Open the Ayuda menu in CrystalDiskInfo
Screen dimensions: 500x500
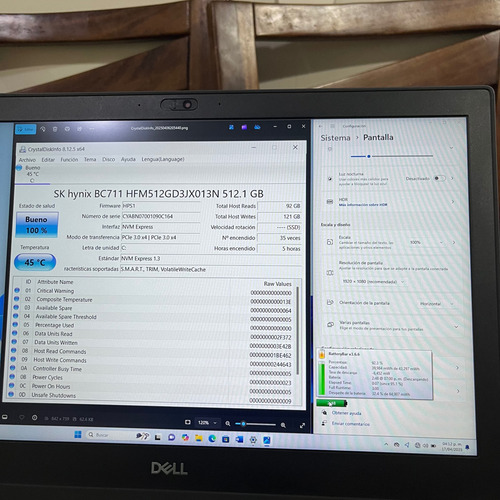(x=128, y=159)
